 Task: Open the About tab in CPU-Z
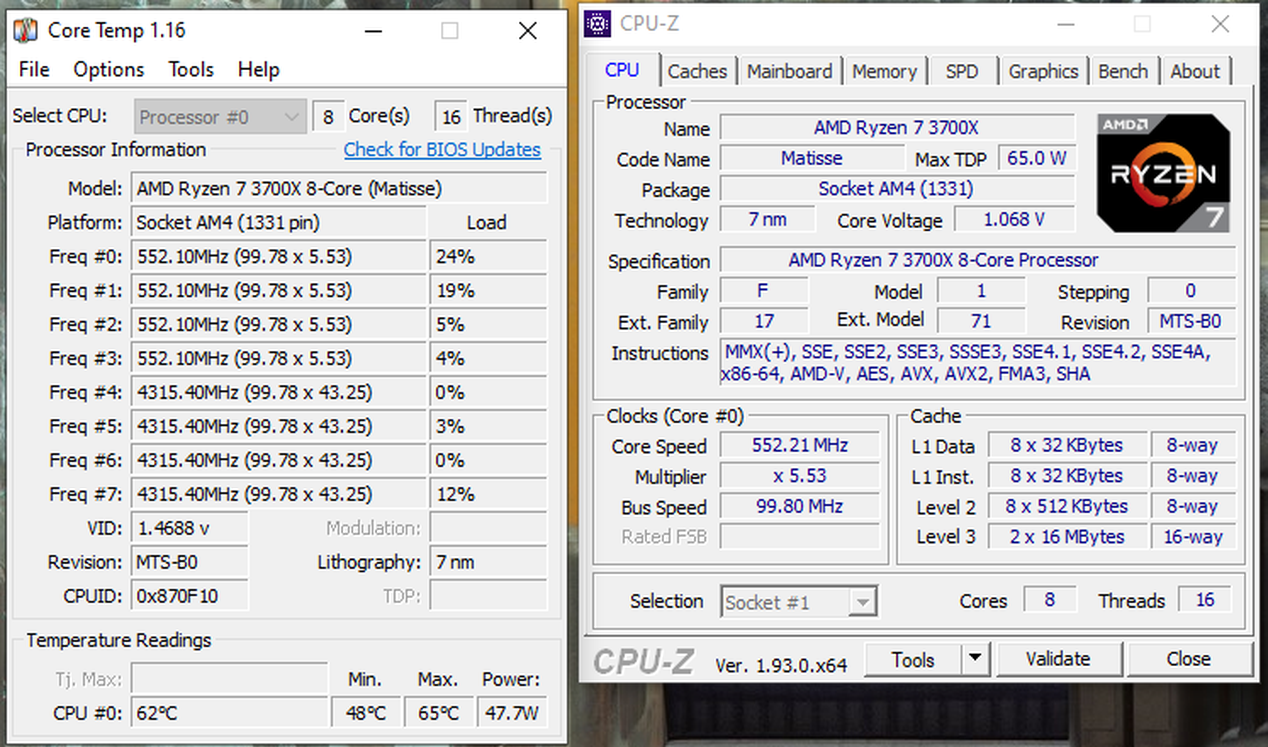1195,71
